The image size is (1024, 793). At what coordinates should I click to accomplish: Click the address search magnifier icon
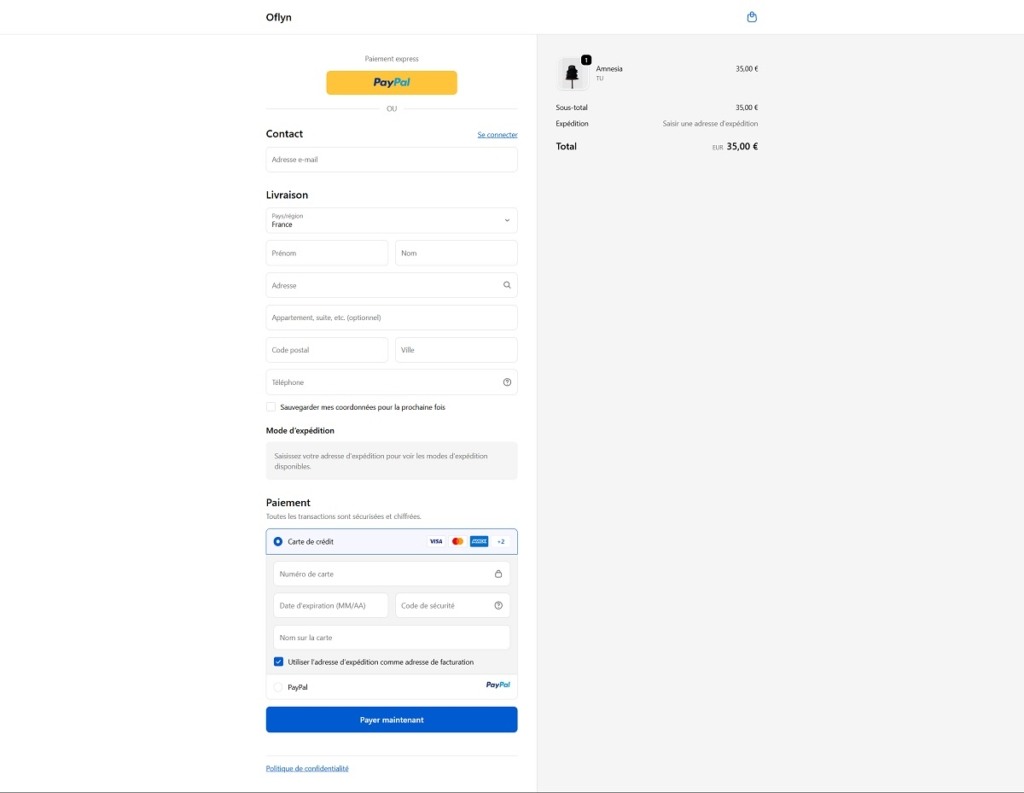(x=507, y=285)
